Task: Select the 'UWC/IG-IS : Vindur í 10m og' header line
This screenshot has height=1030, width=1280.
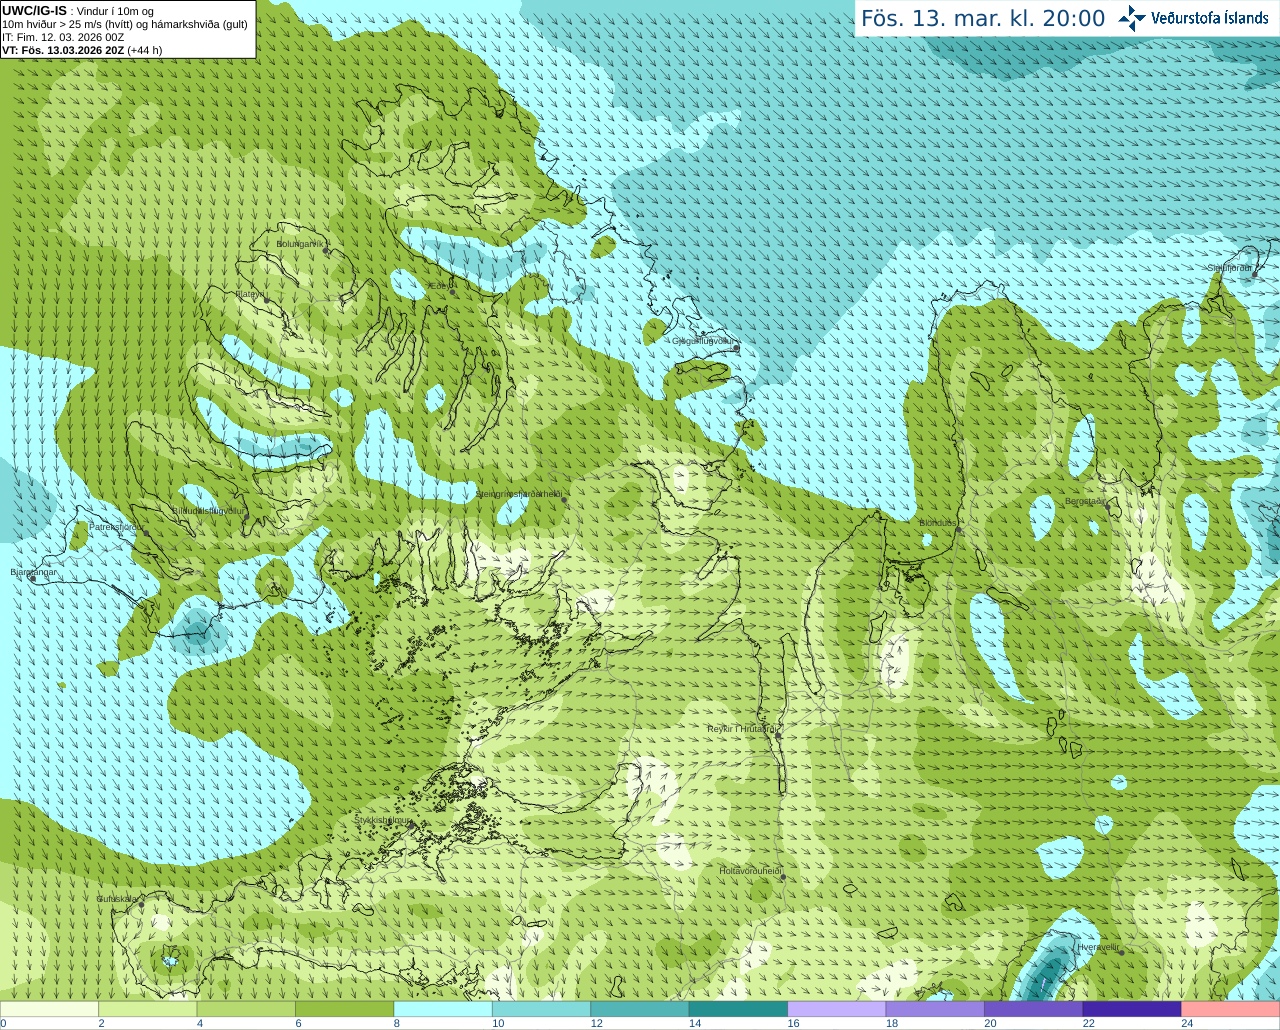Action: click(78, 11)
